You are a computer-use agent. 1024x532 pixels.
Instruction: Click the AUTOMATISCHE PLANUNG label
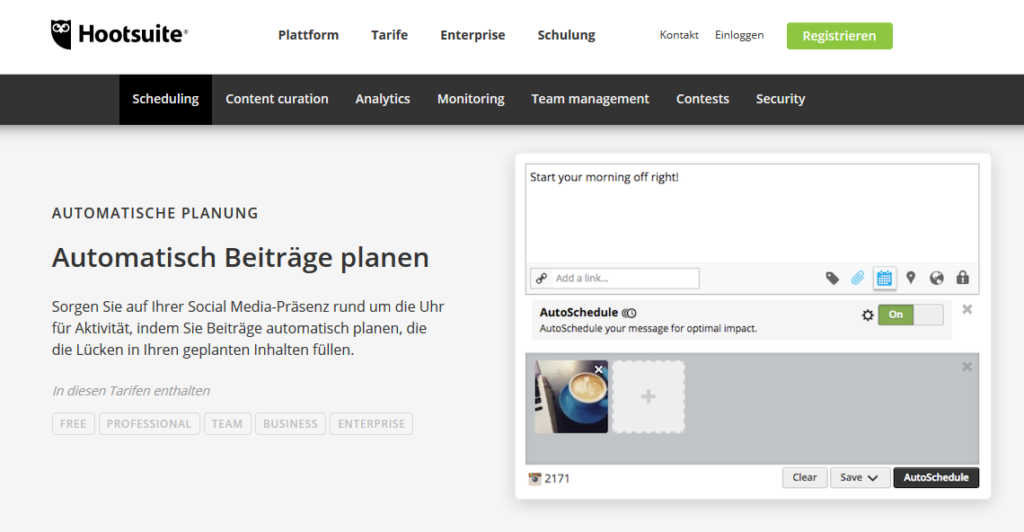[155, 213]
